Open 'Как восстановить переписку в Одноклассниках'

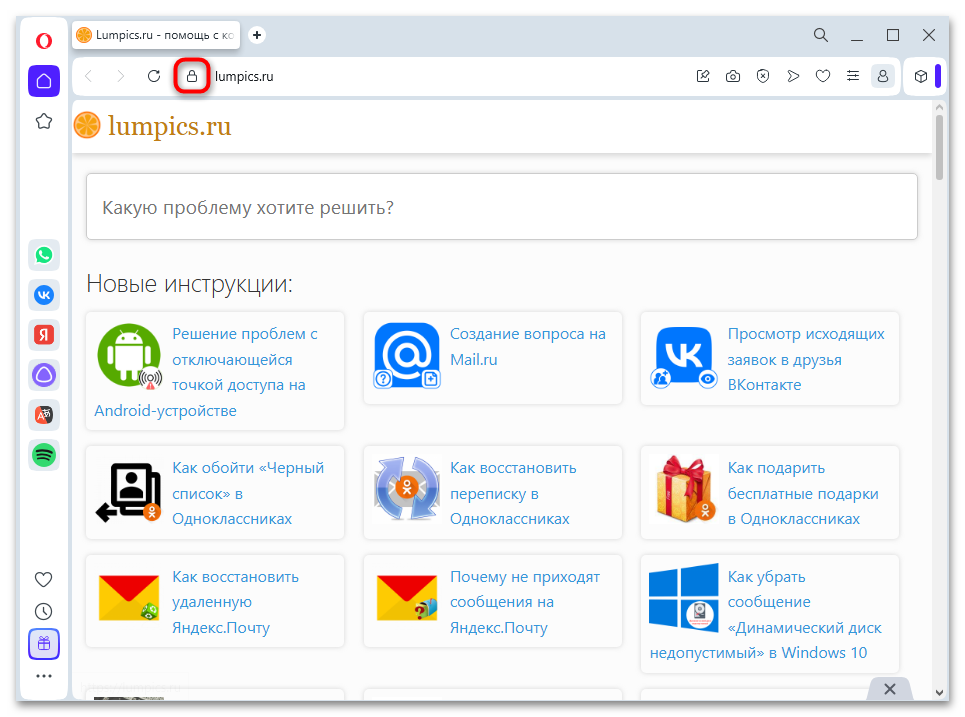513,493
